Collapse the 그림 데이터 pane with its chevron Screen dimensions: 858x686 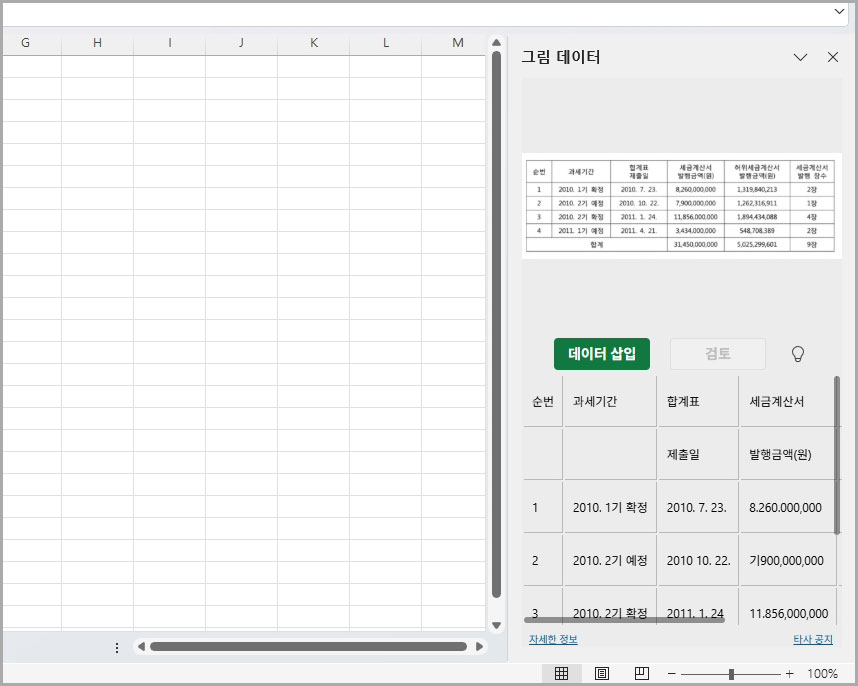coord(800,57)
